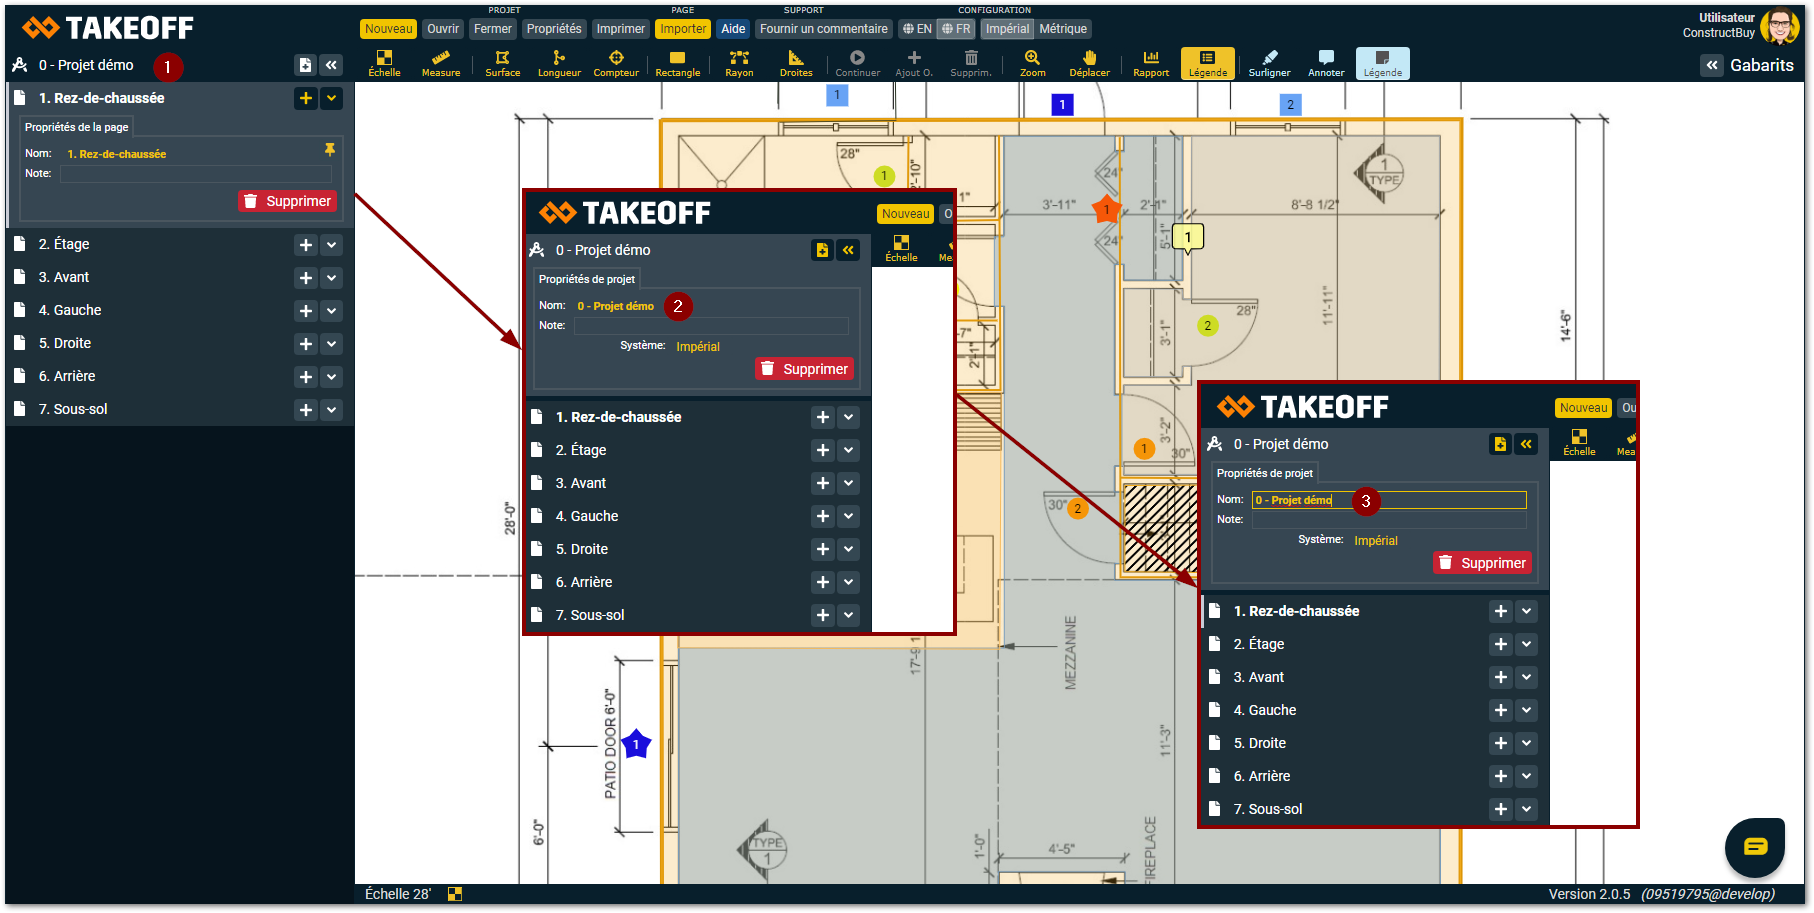The image size is (1814, 913).
Task: Open the Propriétés menu item
Action: tap(554, 29)
